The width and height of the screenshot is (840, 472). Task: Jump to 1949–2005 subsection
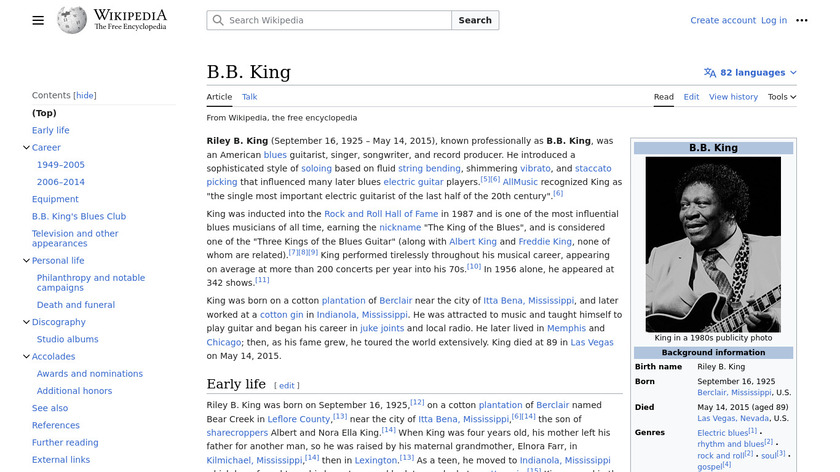[61, 164]
